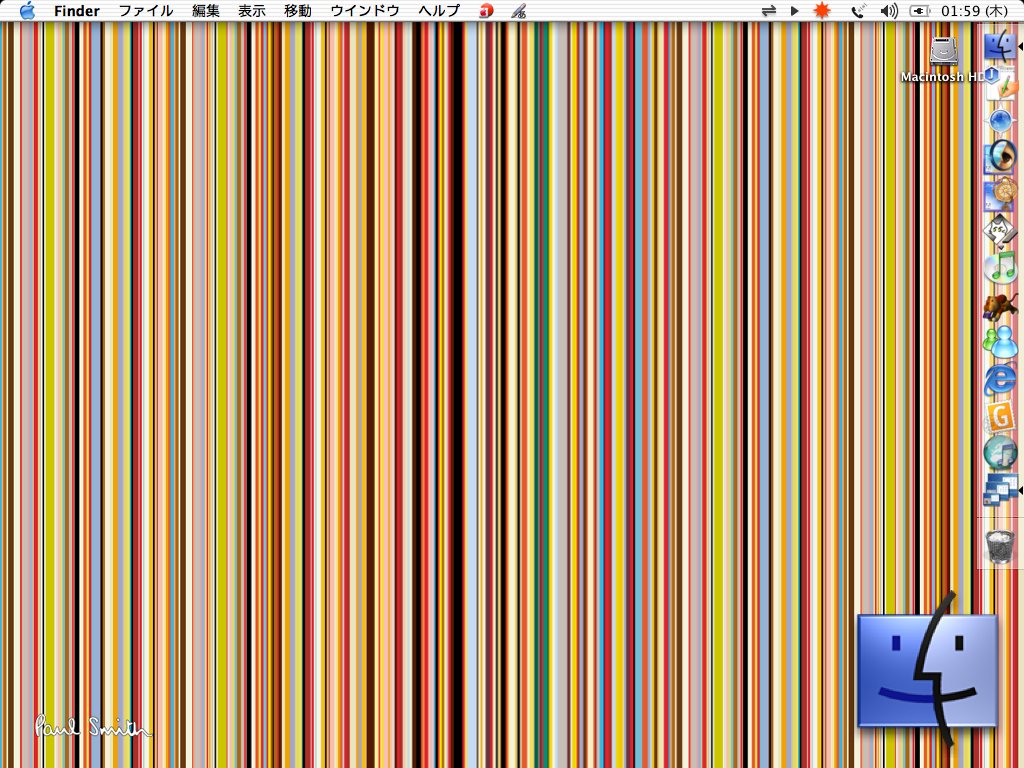The width and height of the screenshot is (1024, 768).
Task: Click the play triangle menu bar icon
Action: pos(795,11)
